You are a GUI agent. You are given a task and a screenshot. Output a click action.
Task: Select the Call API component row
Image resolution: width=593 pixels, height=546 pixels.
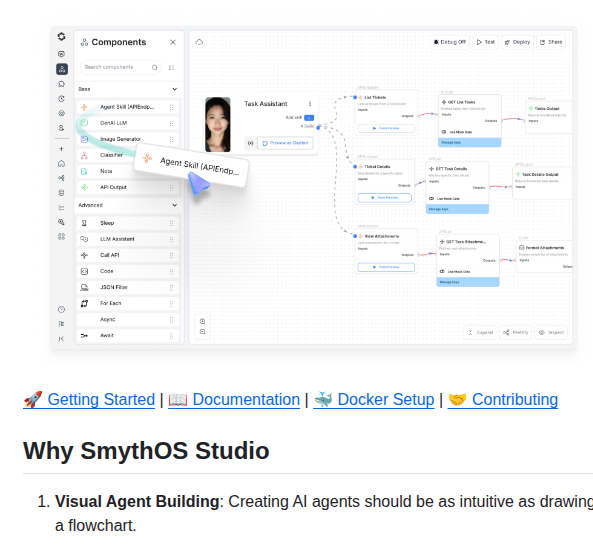click(128, 255)
